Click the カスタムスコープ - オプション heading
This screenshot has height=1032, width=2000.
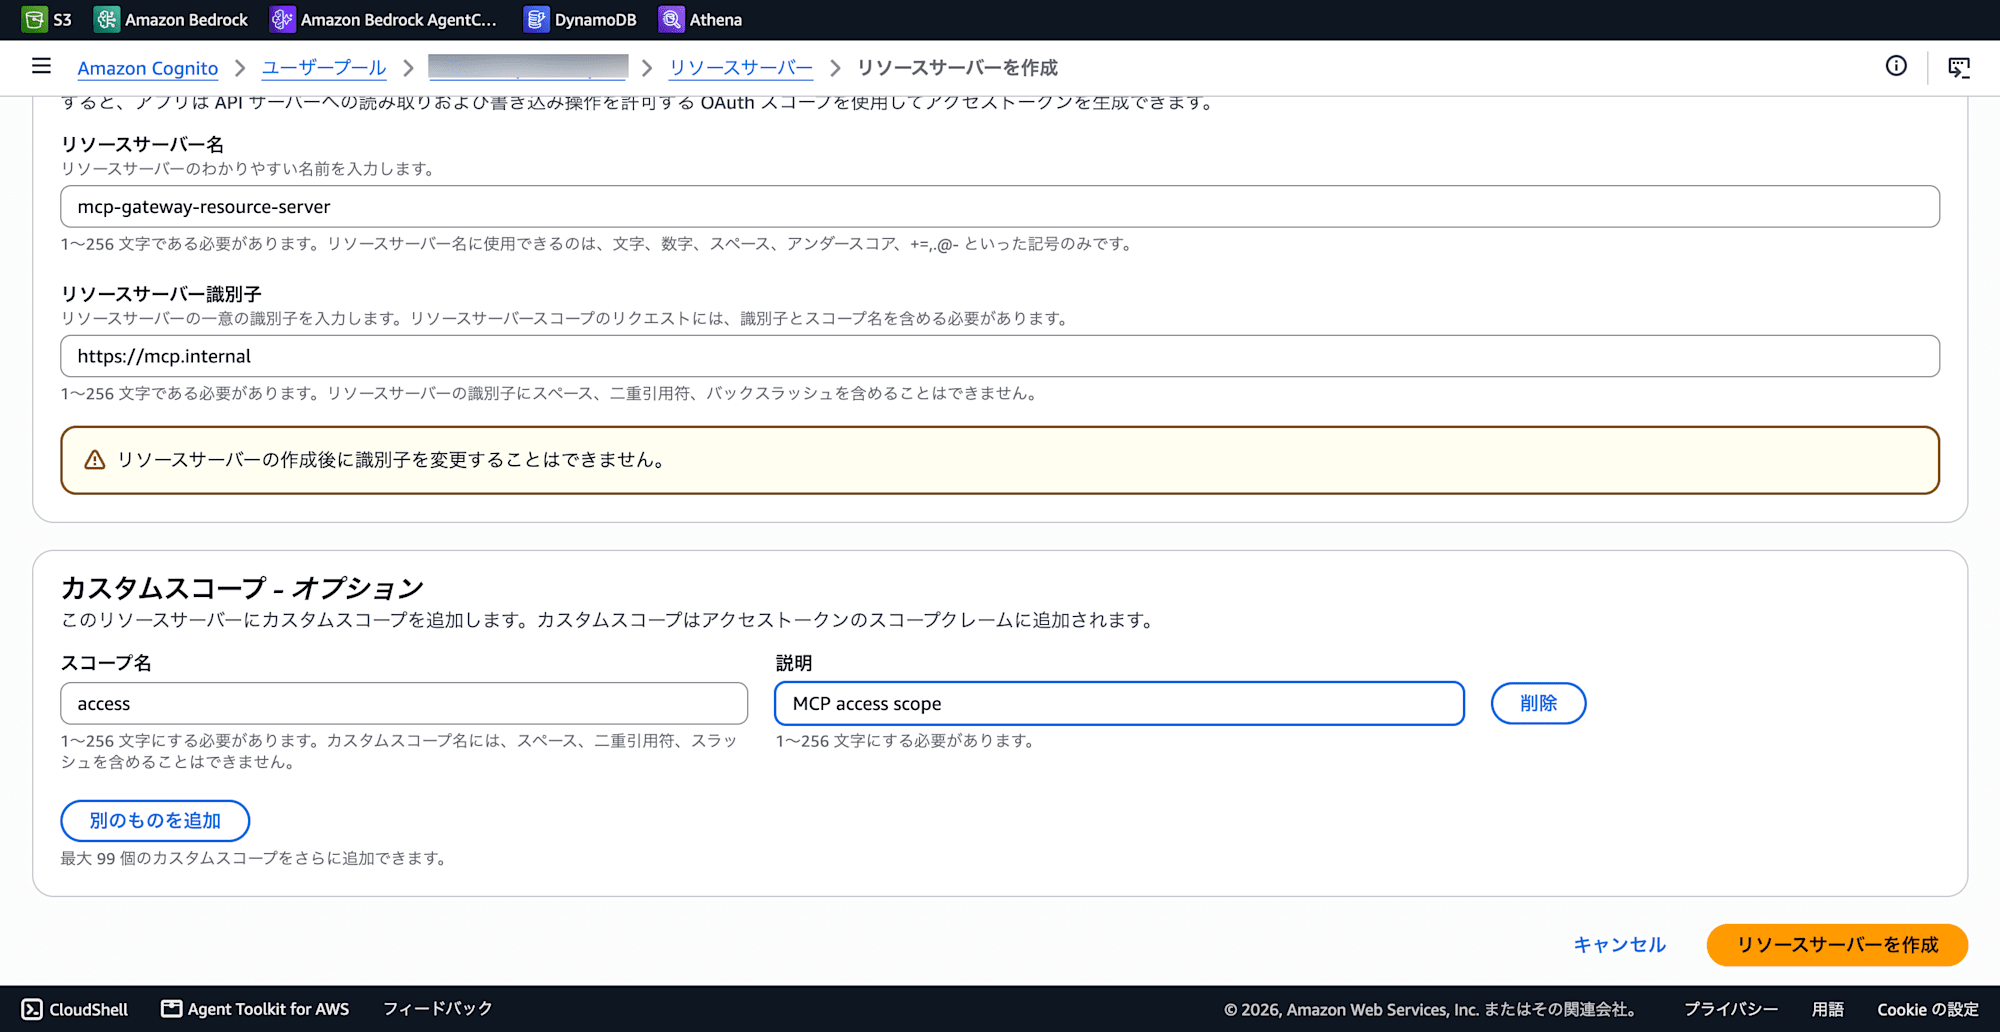click(242, 587)
